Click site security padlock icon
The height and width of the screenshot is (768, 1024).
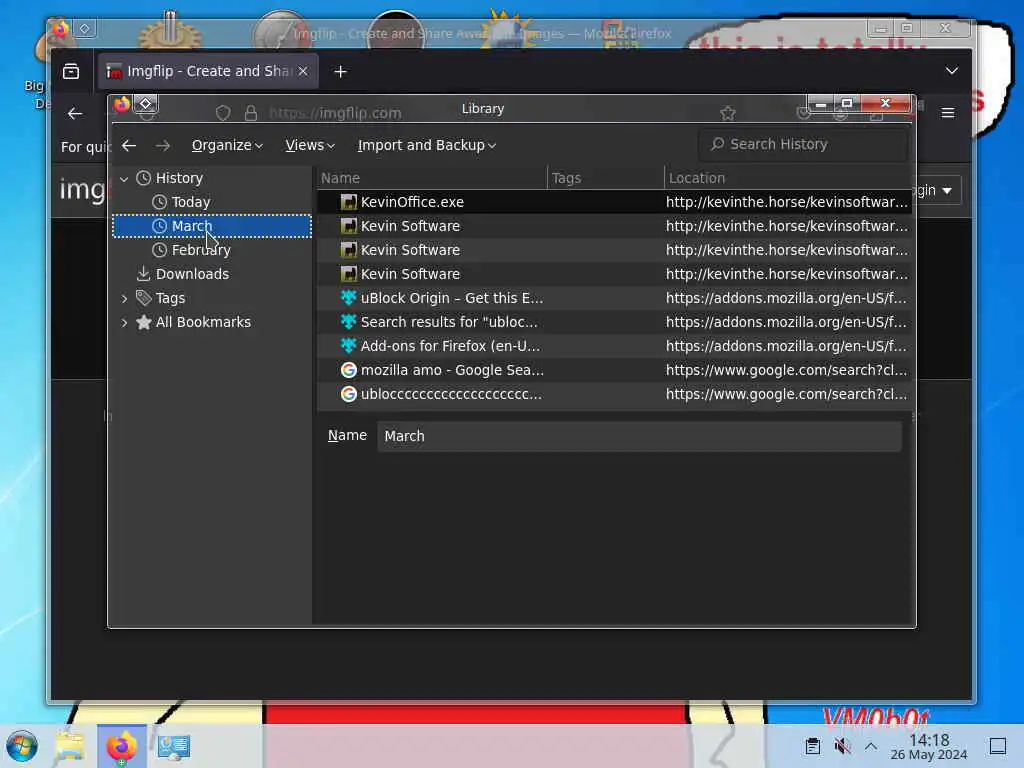pos(251,114)
